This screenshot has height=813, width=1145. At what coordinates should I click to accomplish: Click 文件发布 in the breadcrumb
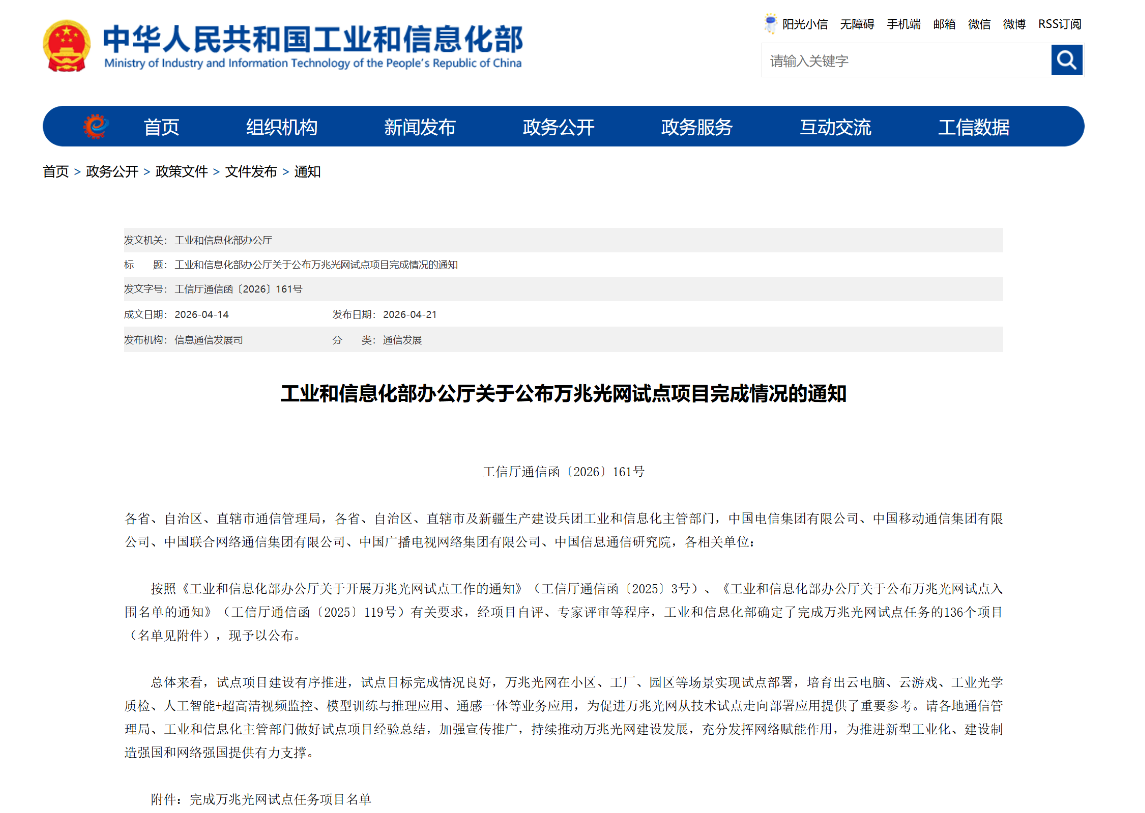[x=251, y=172]
